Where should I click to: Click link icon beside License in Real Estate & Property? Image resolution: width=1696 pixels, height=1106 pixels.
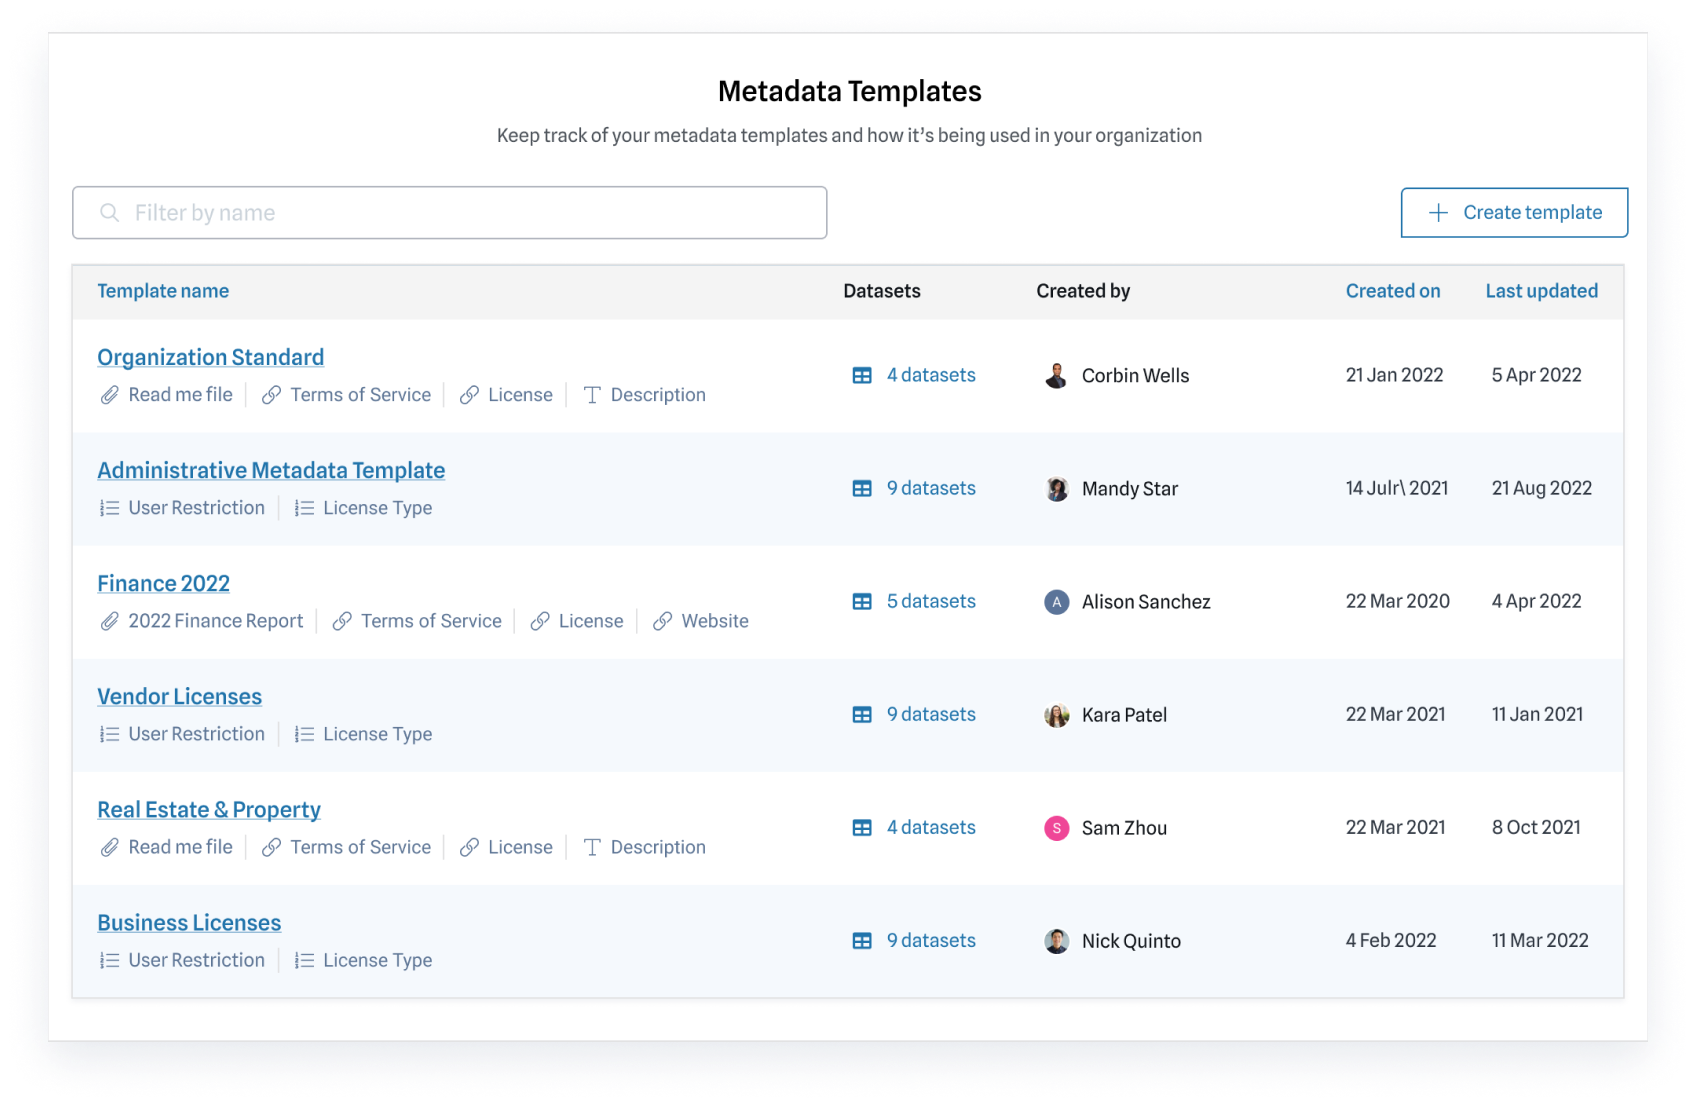pos(469,847)
